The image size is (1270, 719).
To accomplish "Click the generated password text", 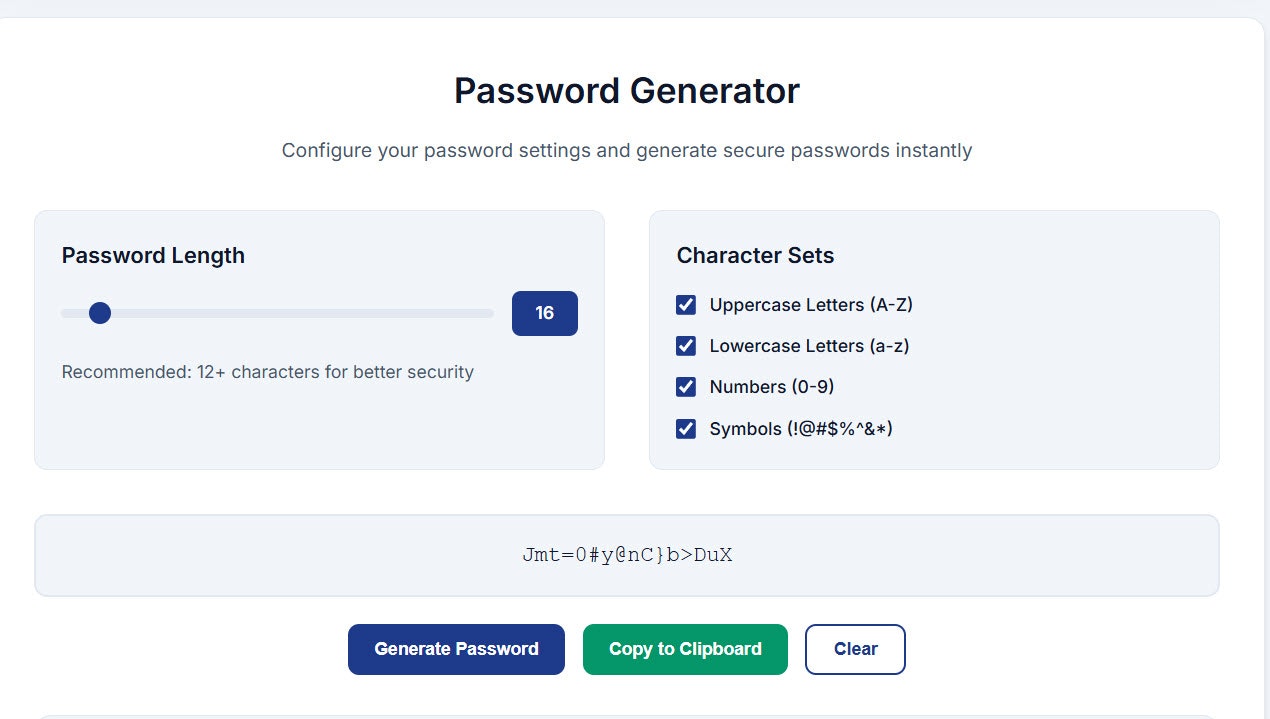I will 627,555.
